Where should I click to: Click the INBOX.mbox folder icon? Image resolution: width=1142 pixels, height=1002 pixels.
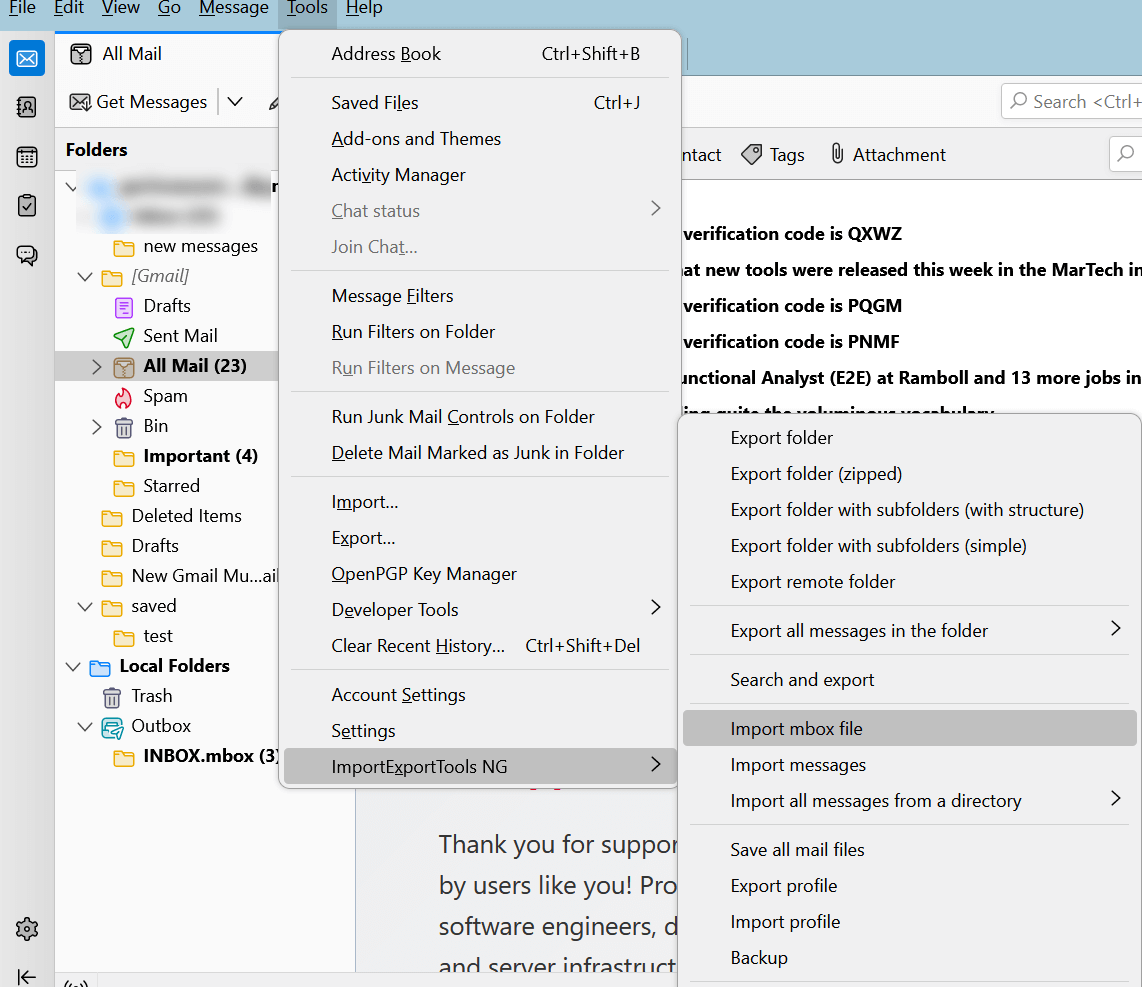click(x=124, y=758)
